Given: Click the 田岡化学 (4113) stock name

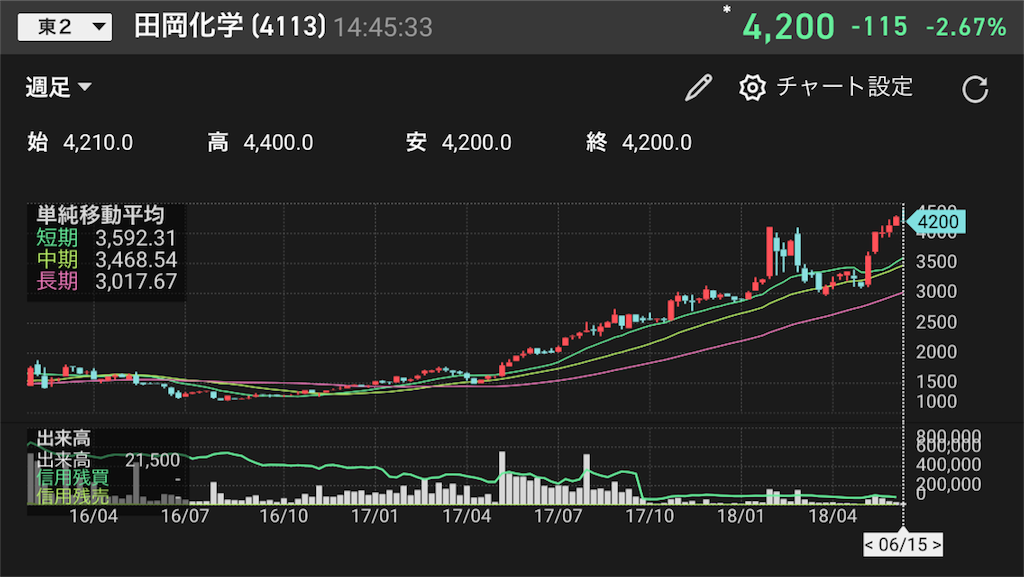Looking at the screenshot, I should coord(230,27).
